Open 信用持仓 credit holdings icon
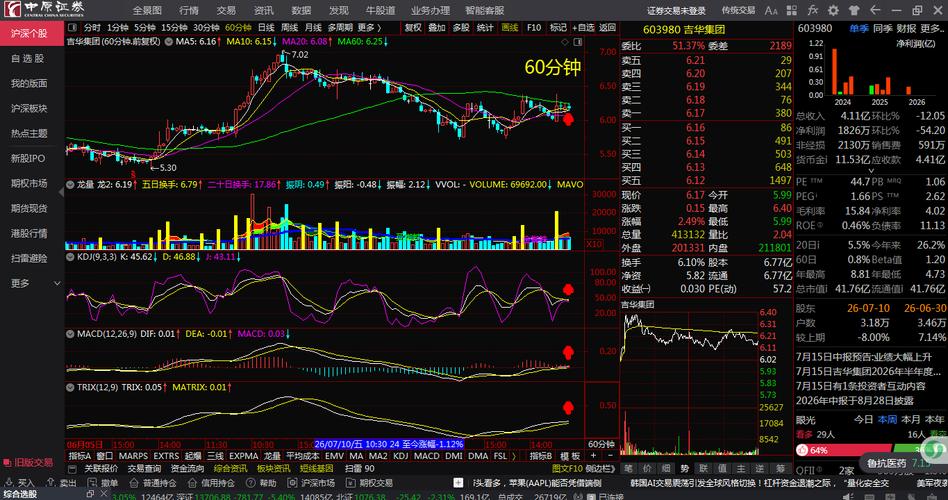Screen dimensions: 948x500 [192, 483]
